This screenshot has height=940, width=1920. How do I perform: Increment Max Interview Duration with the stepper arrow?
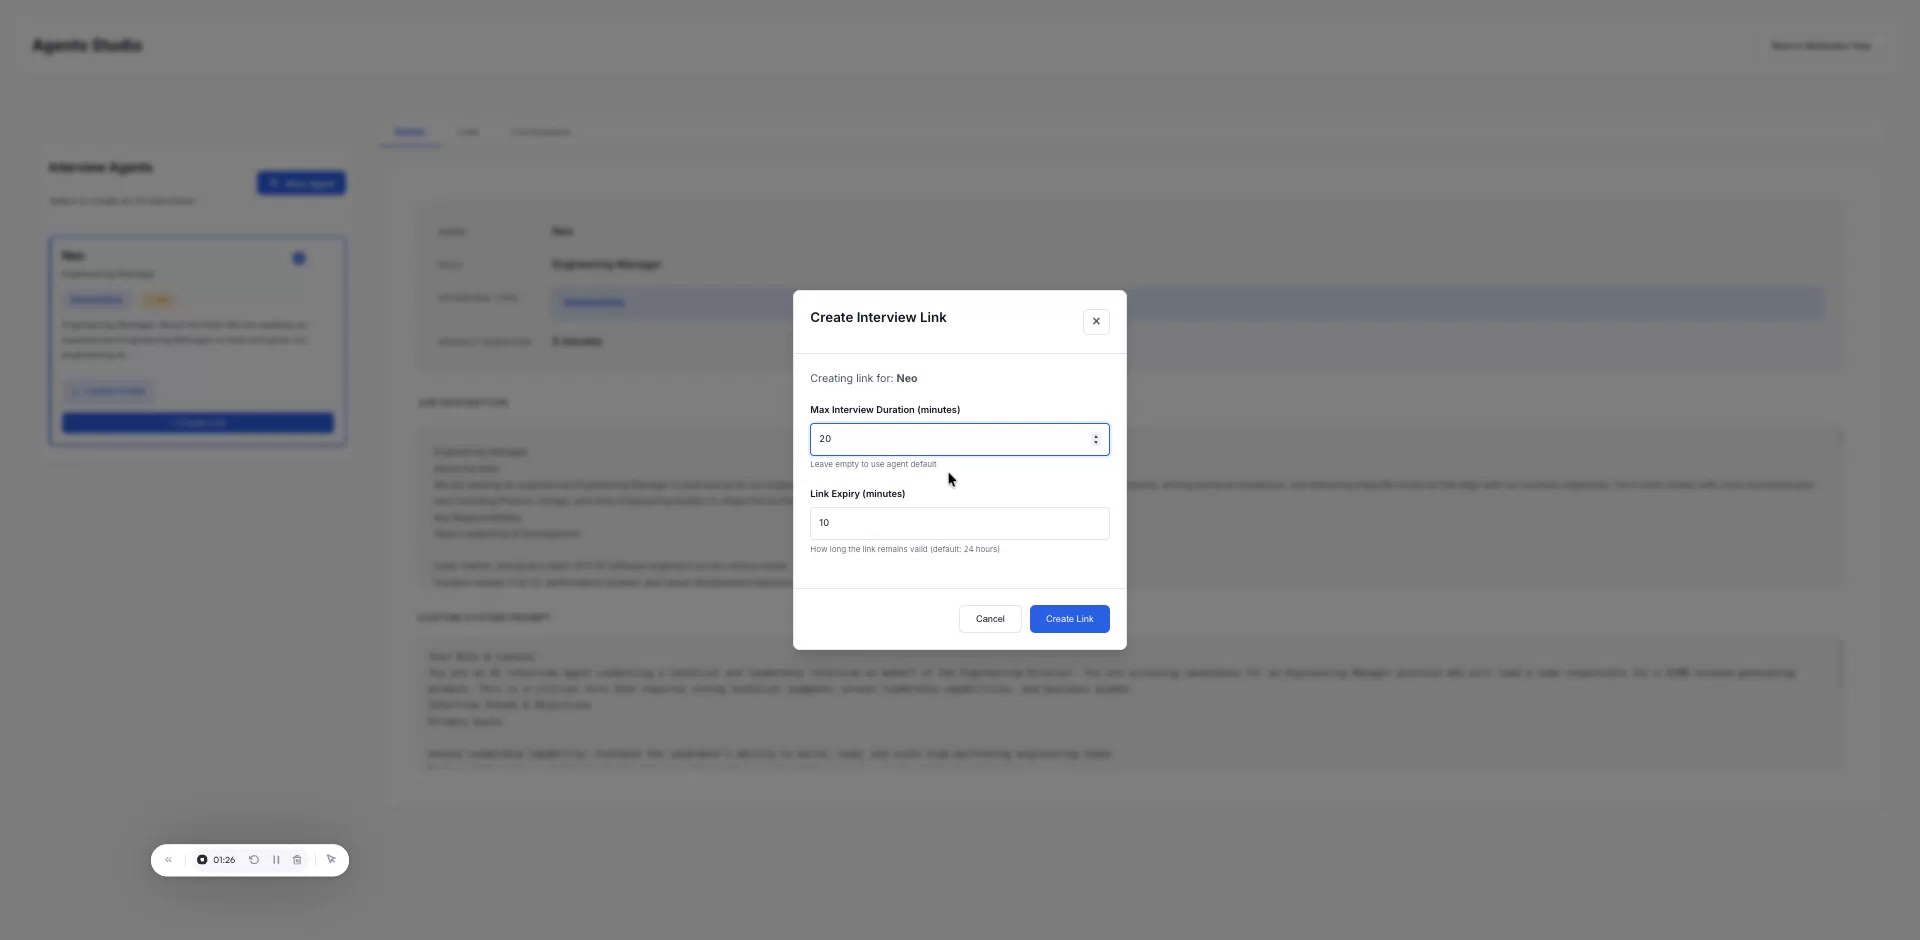(x=1096, y=435)
